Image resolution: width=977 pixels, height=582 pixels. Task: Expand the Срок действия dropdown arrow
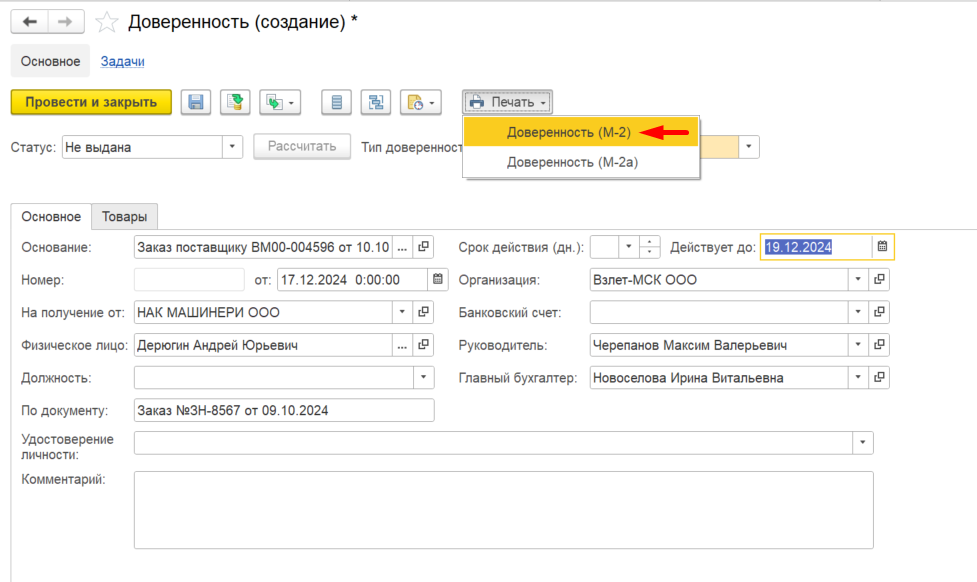629,247
